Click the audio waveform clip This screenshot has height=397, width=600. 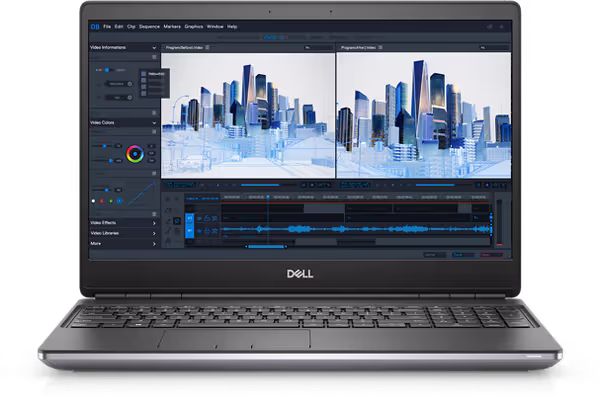[356, 229]
